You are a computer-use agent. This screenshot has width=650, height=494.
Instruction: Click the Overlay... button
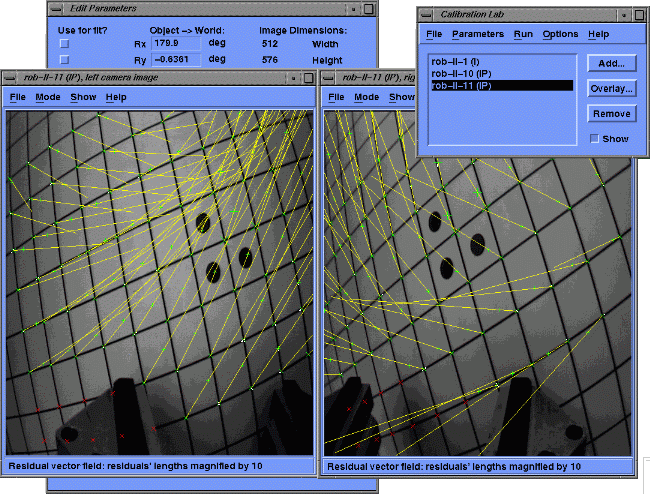coord(611,89)
